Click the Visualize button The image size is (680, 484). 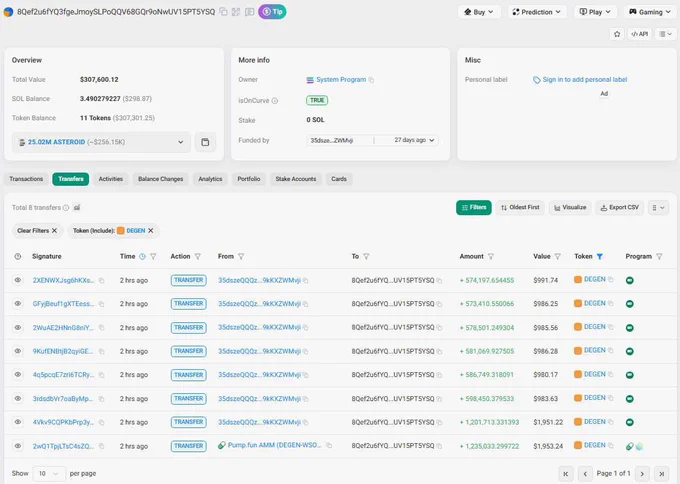[570, 207]
